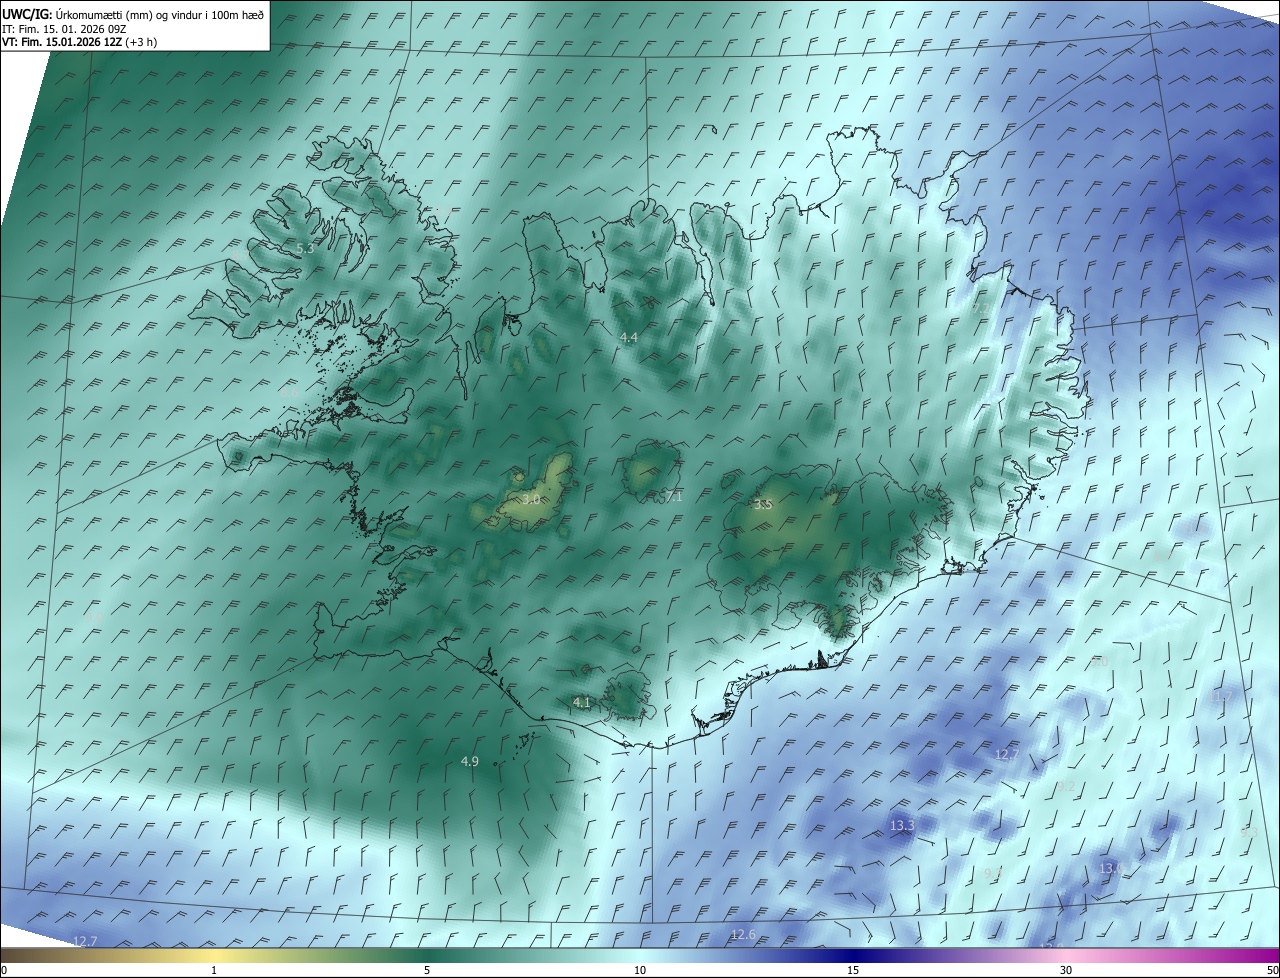Click the 10 label on the colour scale
This screenshot has height=978, width=1280.
tap(640, 970)
